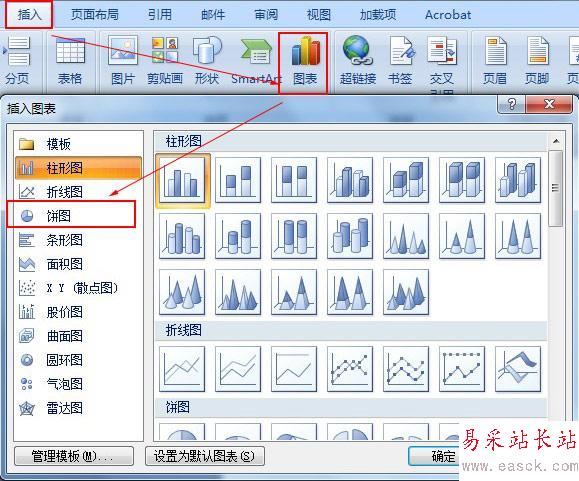Click the 交叉引用 cross-reference icon
The image size is (579, 481).
(442, 63)
